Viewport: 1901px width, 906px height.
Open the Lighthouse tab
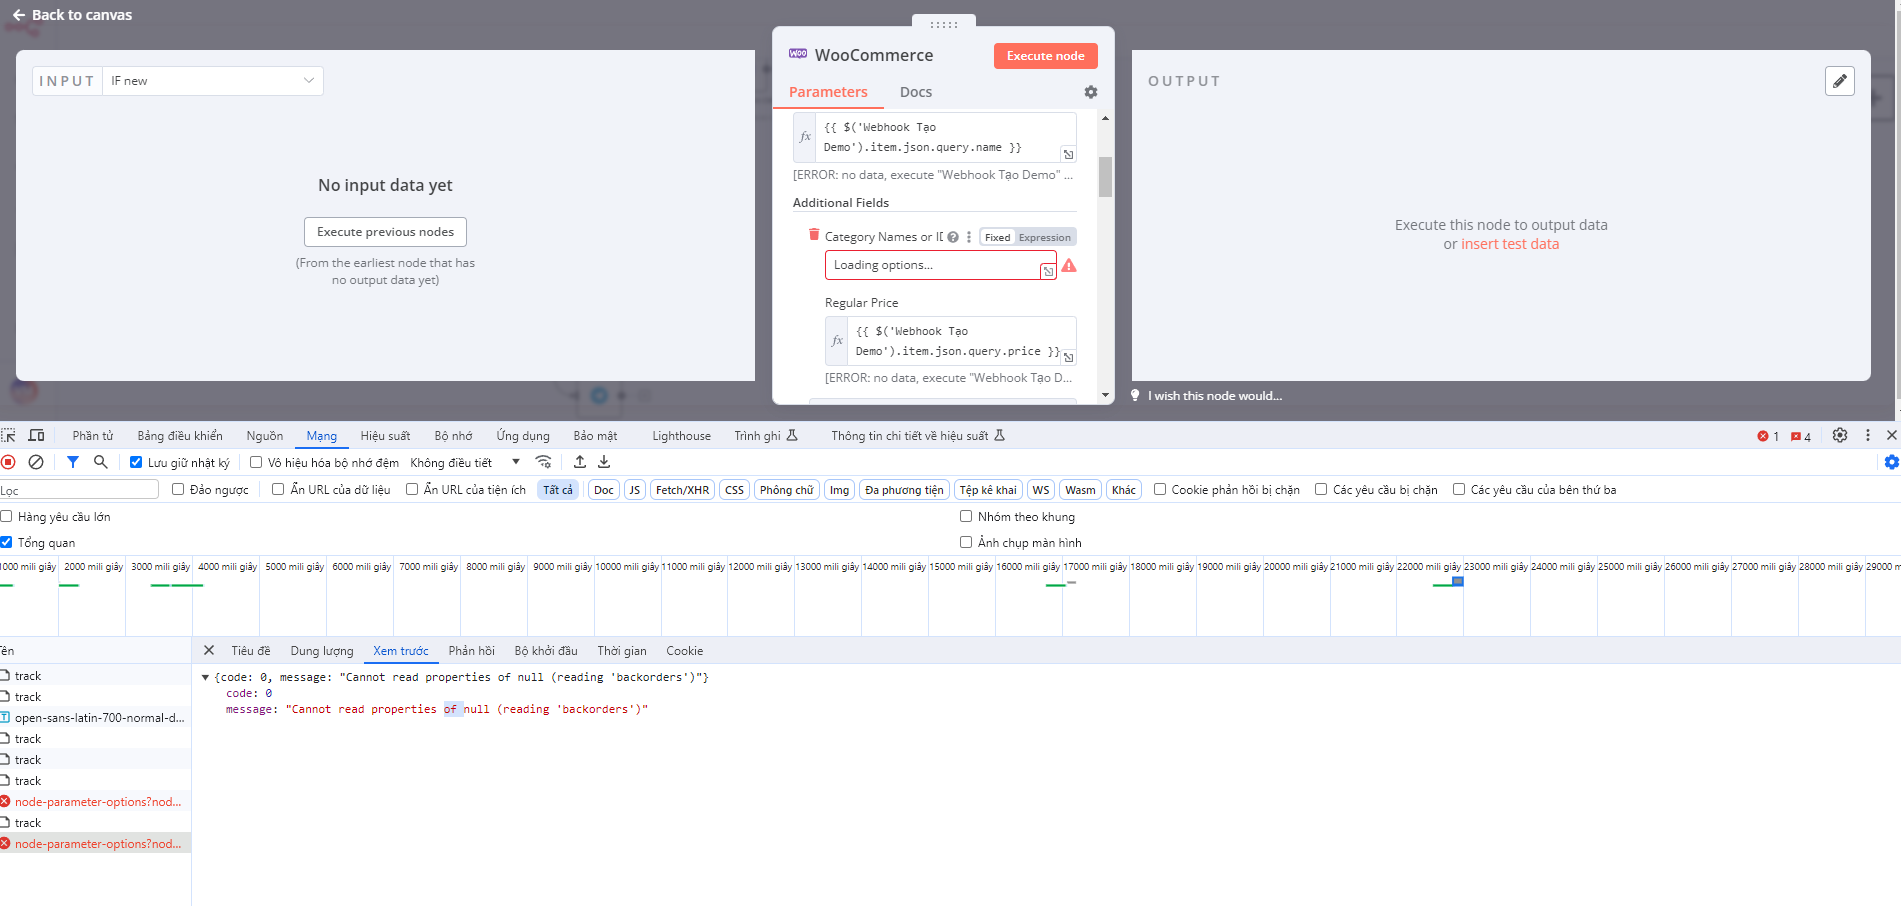[681, 435]
